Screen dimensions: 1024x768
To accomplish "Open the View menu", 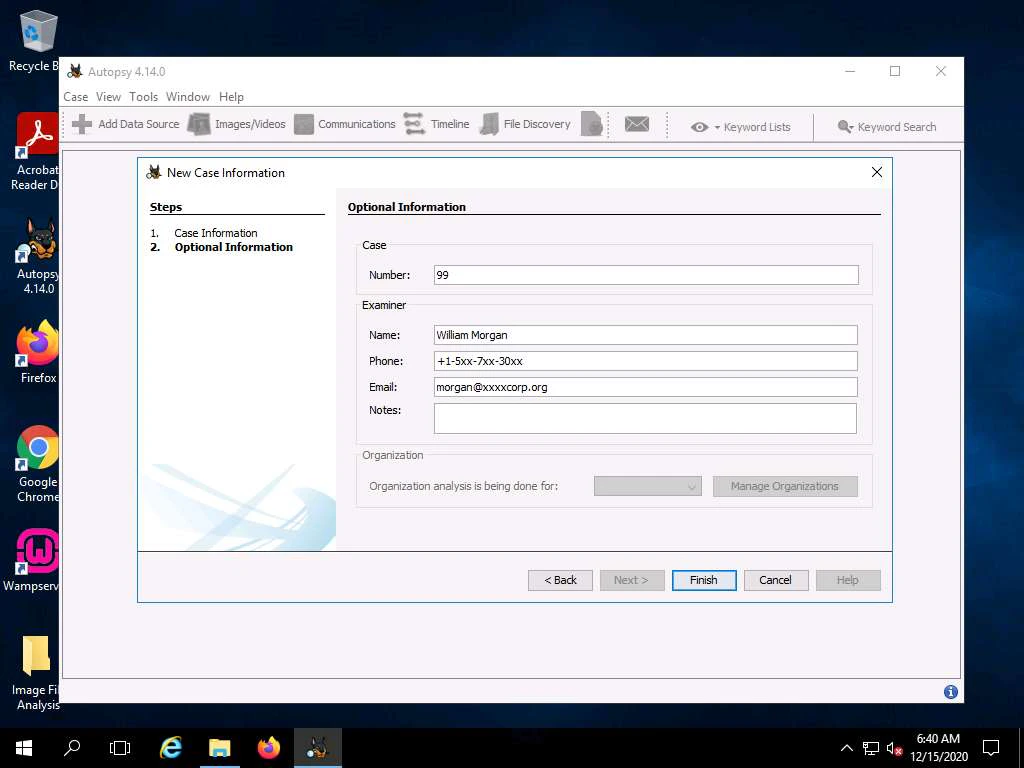I will pyautogui.click(x=108, y=97).
